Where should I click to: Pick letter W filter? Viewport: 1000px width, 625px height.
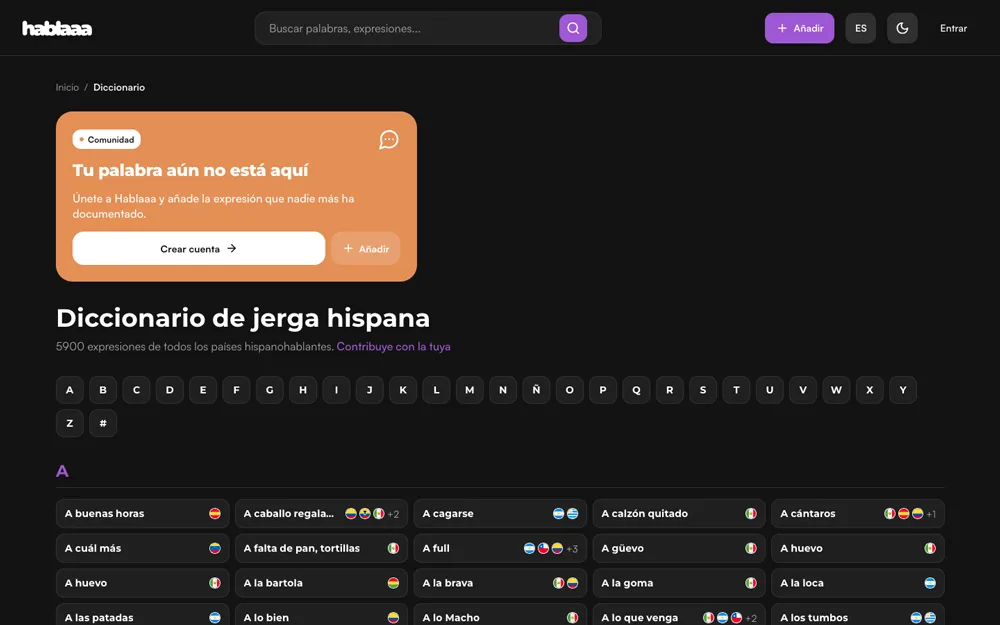point(836,390)
